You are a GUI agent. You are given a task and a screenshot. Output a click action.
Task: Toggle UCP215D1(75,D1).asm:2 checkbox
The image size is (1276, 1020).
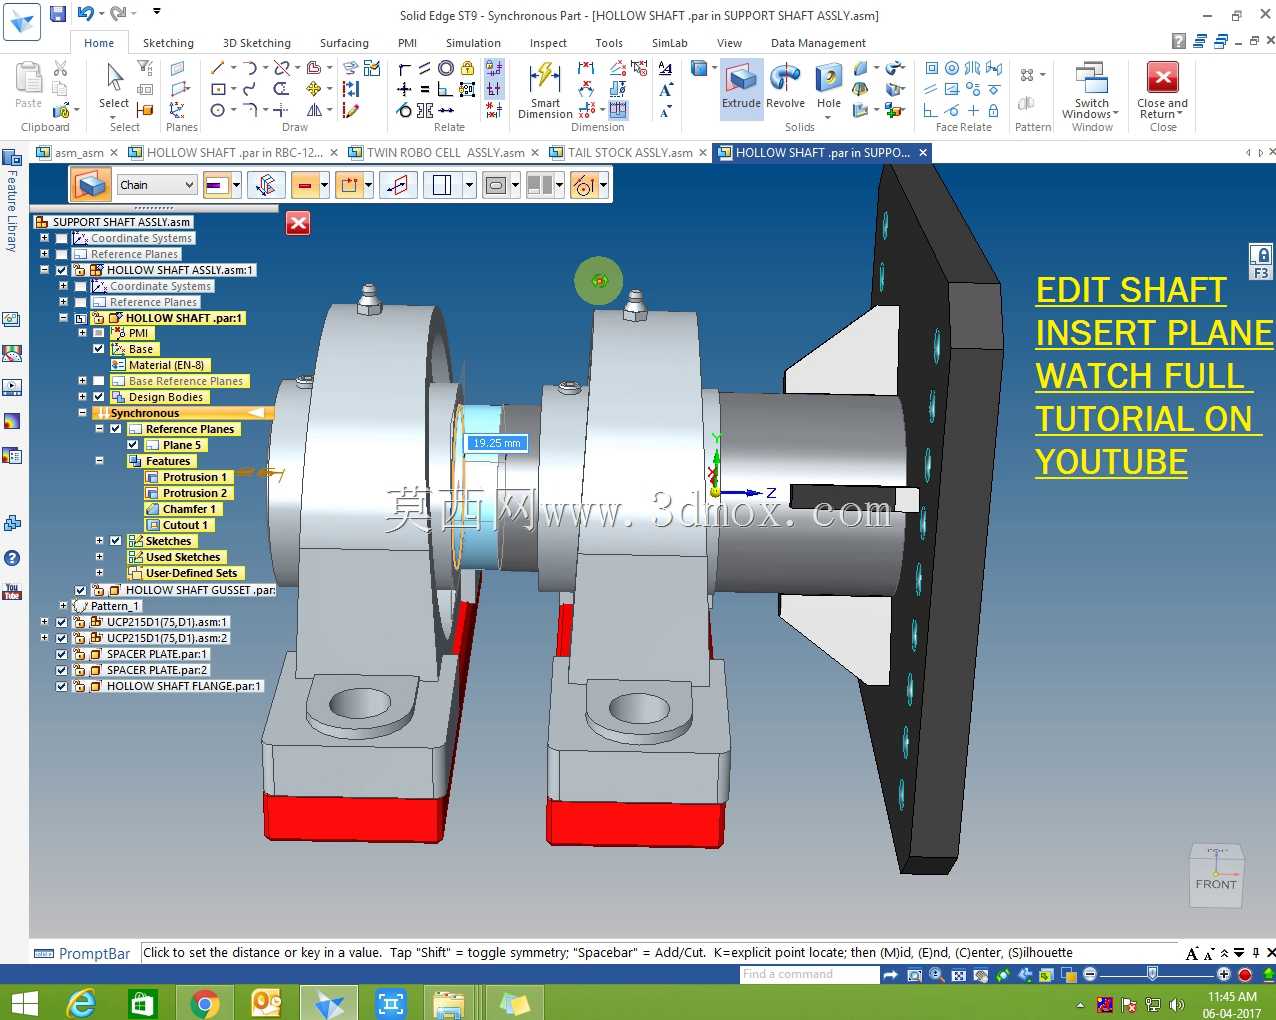[x=61, y=638]
